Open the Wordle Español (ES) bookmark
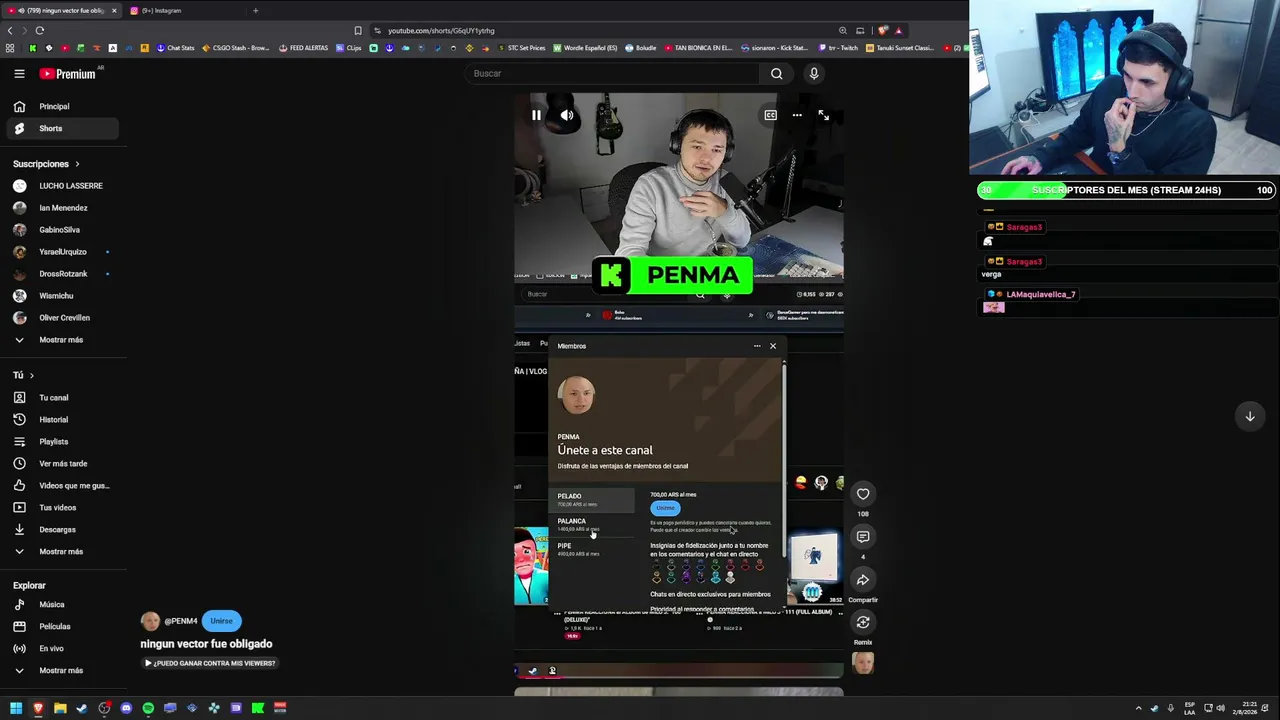 [x=584, y=48]
